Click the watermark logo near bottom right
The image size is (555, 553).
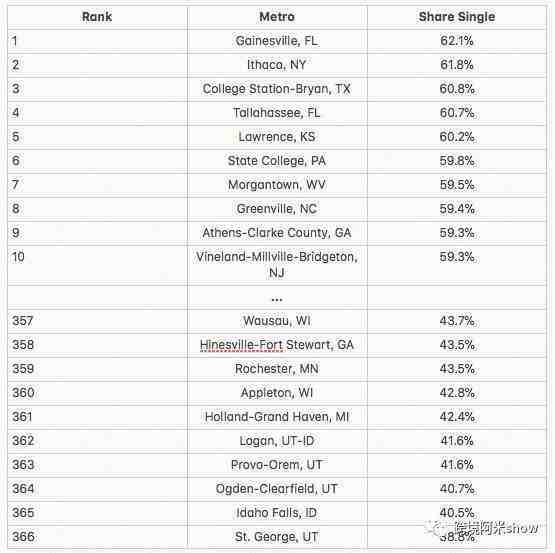coord(482,528)
